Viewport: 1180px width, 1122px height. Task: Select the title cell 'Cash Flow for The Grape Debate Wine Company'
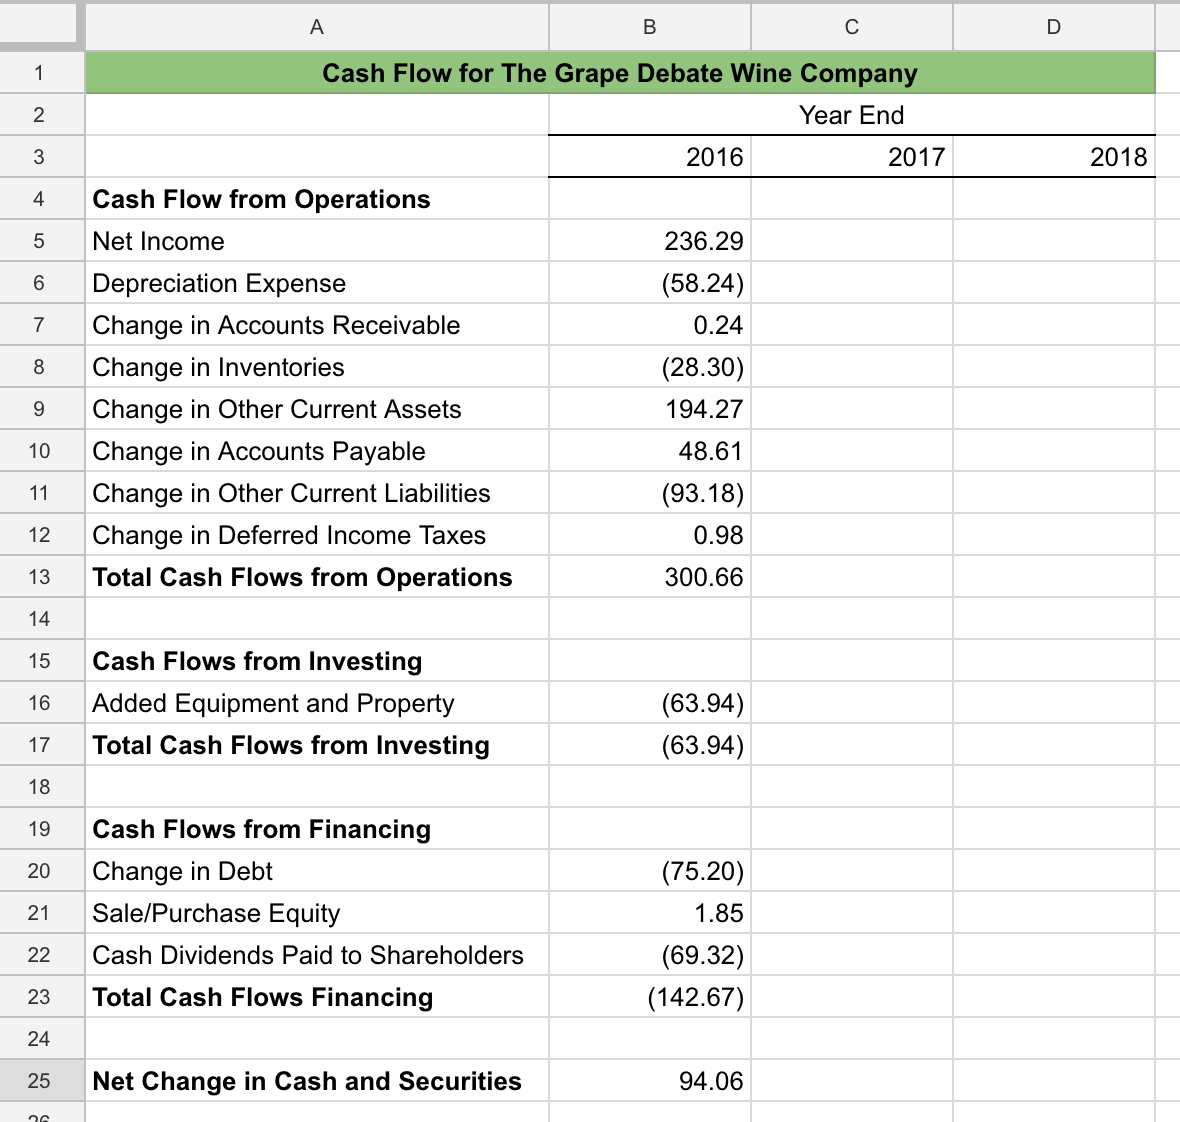[x=620, y=73]
